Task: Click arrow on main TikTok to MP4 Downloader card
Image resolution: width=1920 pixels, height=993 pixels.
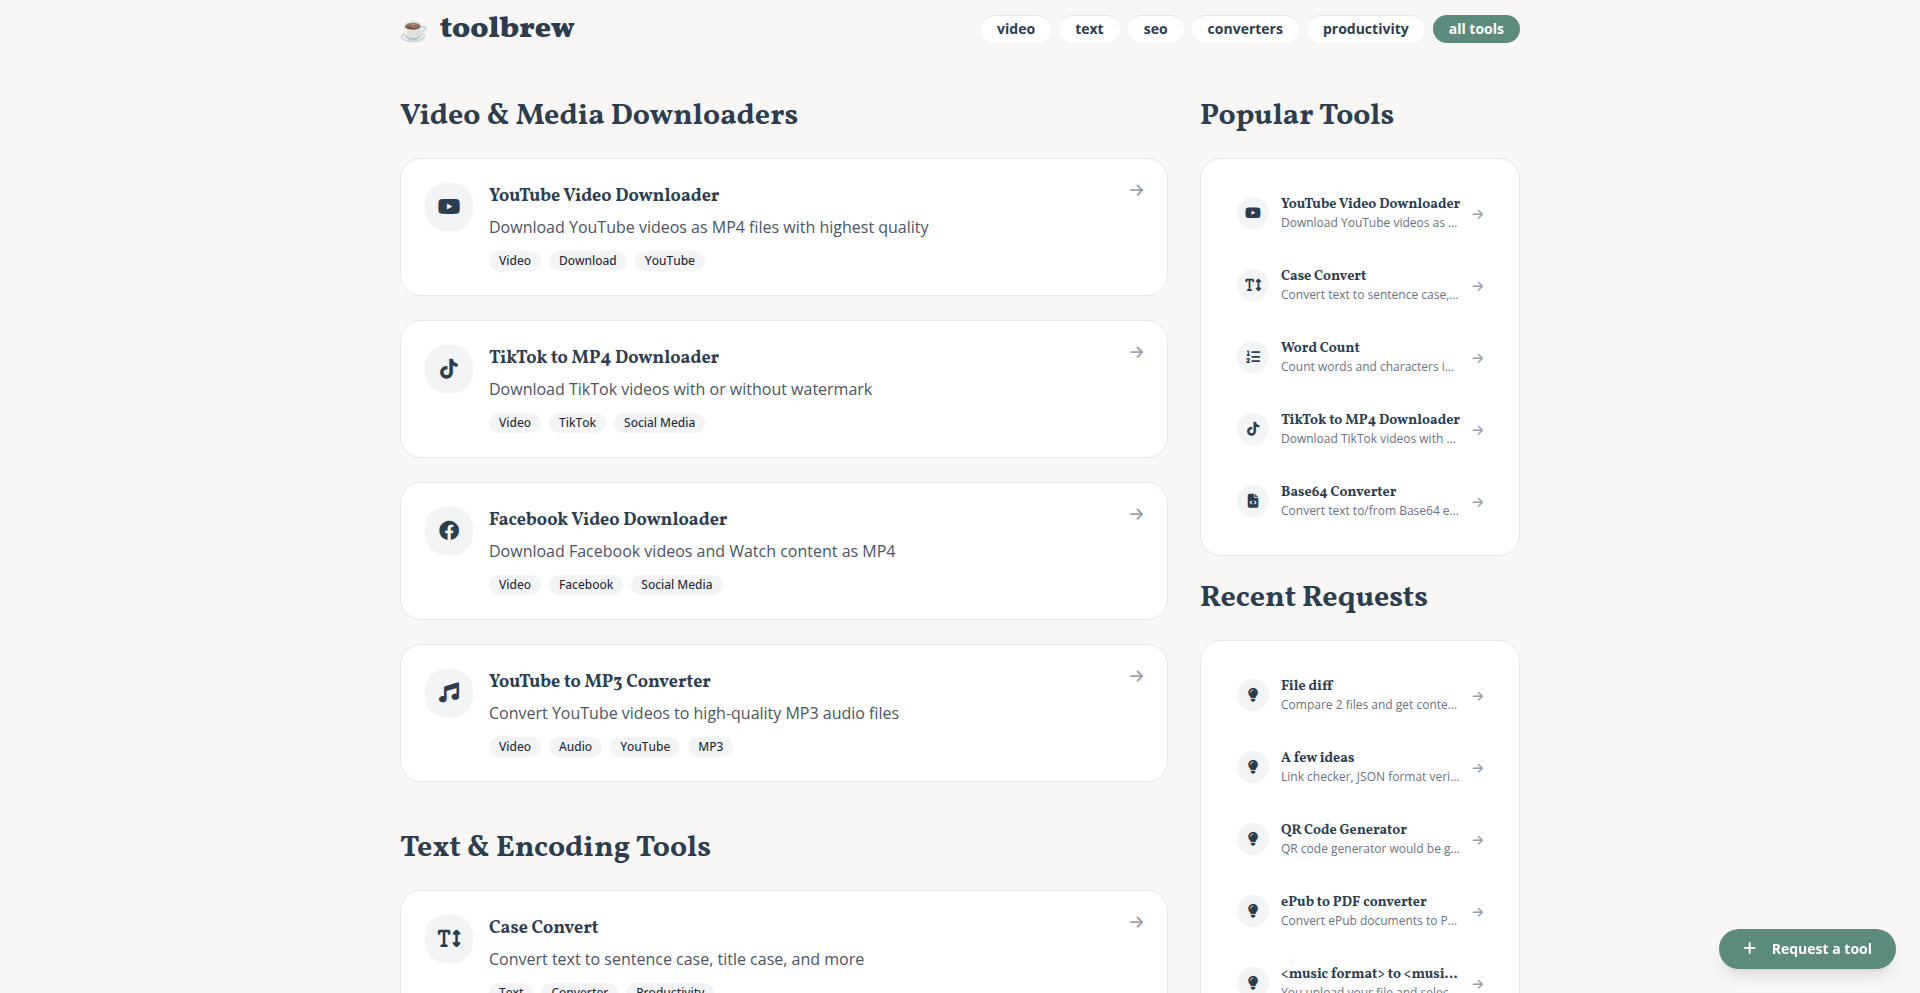Action: coord(1137,352)
